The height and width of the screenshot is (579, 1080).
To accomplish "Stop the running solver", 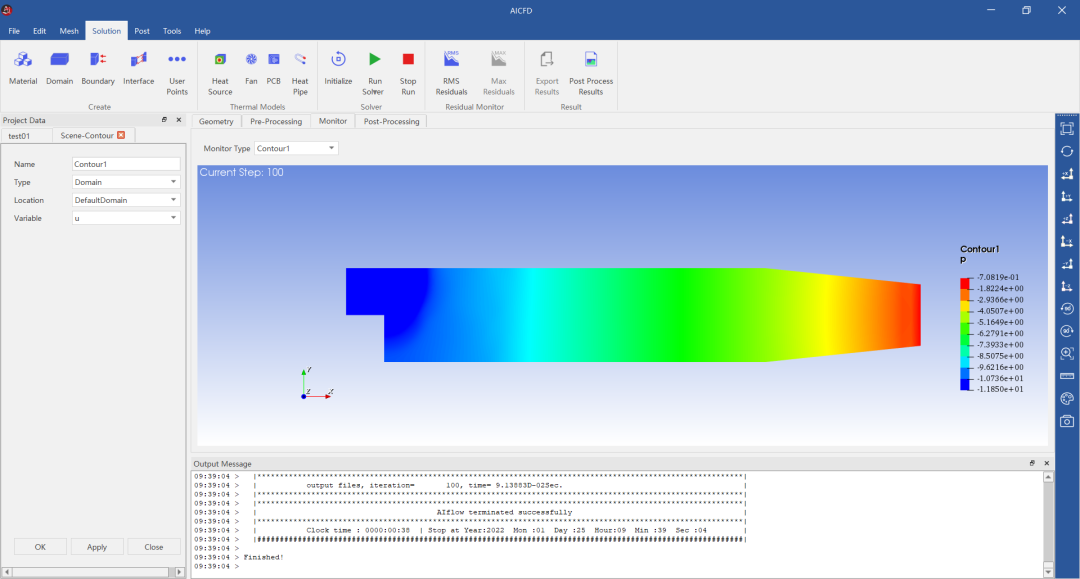I will click(x=408, y=73).
